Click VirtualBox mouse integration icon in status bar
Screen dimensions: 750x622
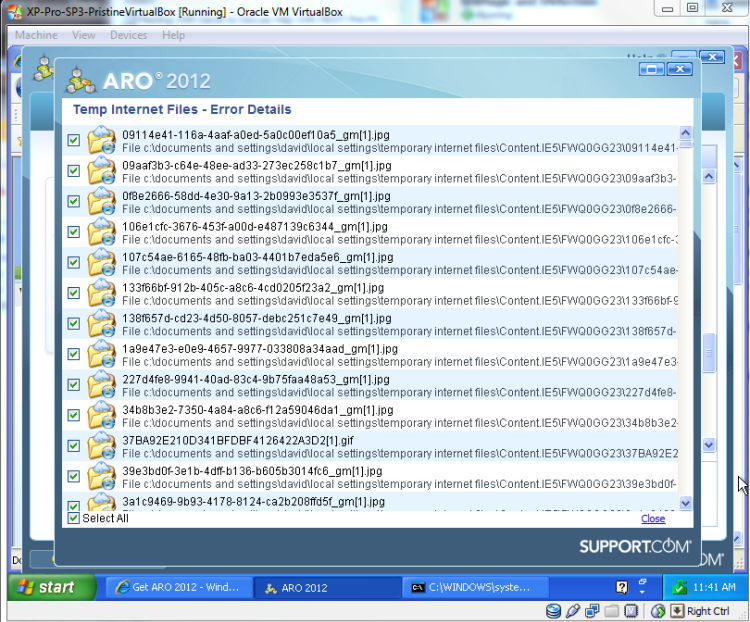coord(658,611)
